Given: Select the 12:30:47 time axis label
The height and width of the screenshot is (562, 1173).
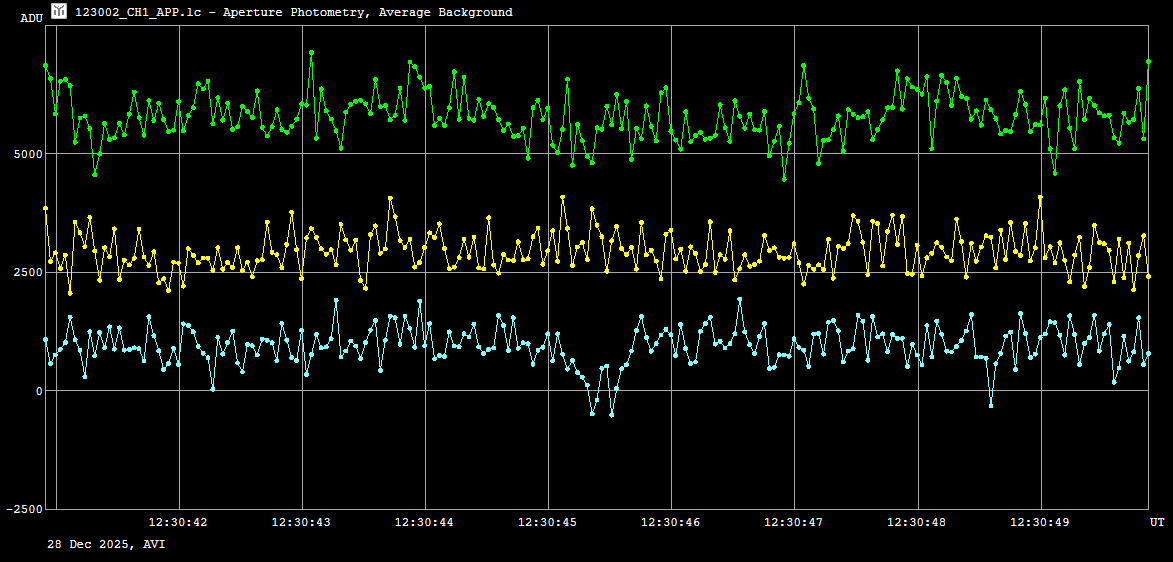Looking at the screenshot, I should (x=793, y=522).
